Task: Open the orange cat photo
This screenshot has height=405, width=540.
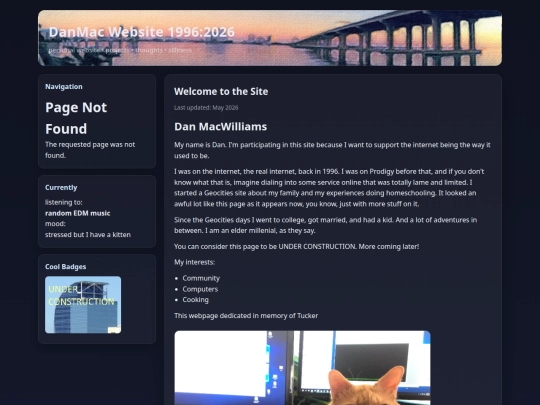Action: [x=302, y=368]
